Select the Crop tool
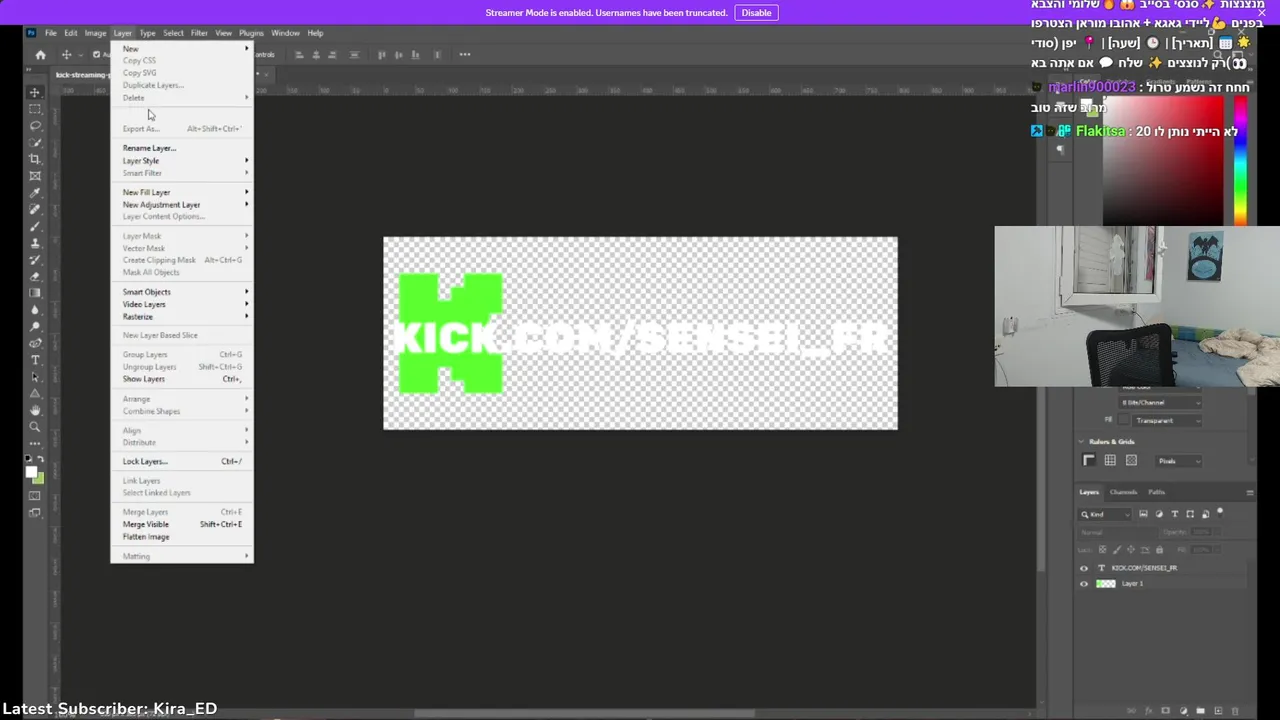 pos(35,159)
